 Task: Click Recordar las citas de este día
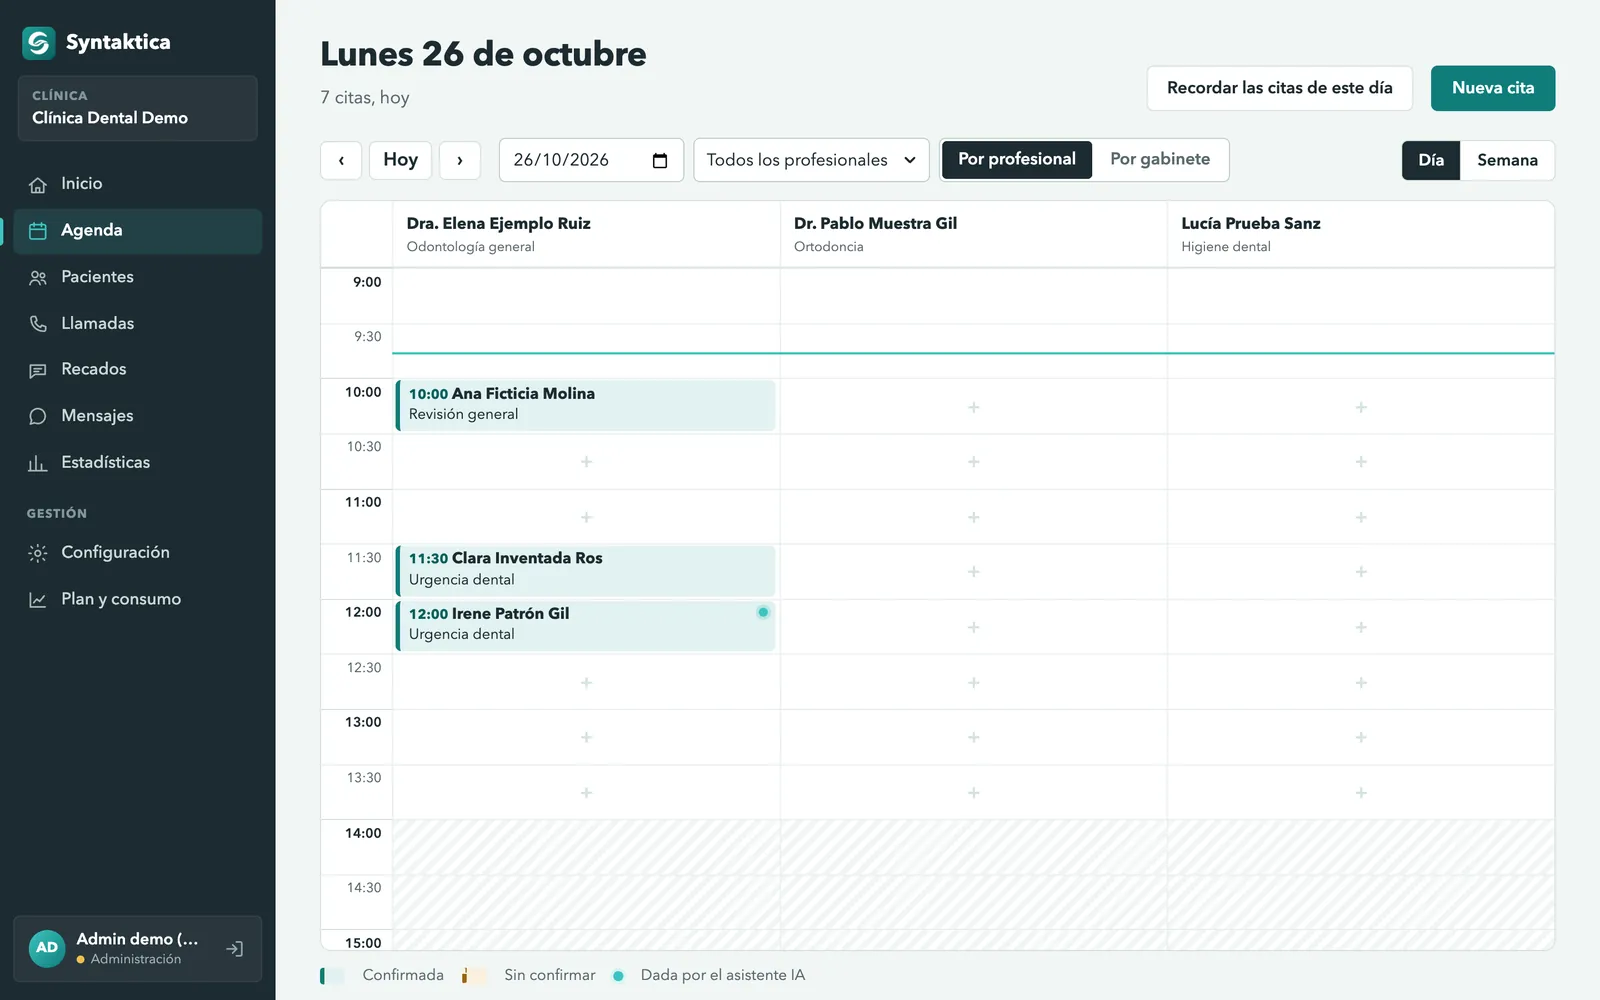[1280, 88]
